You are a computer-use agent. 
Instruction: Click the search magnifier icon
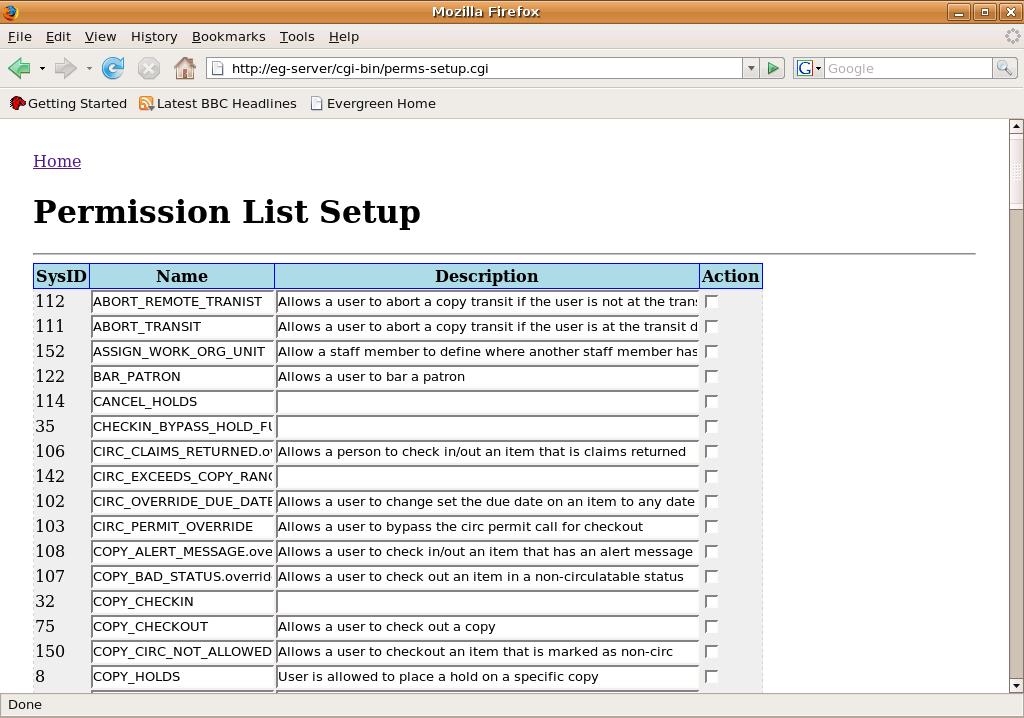(1004, 68)
